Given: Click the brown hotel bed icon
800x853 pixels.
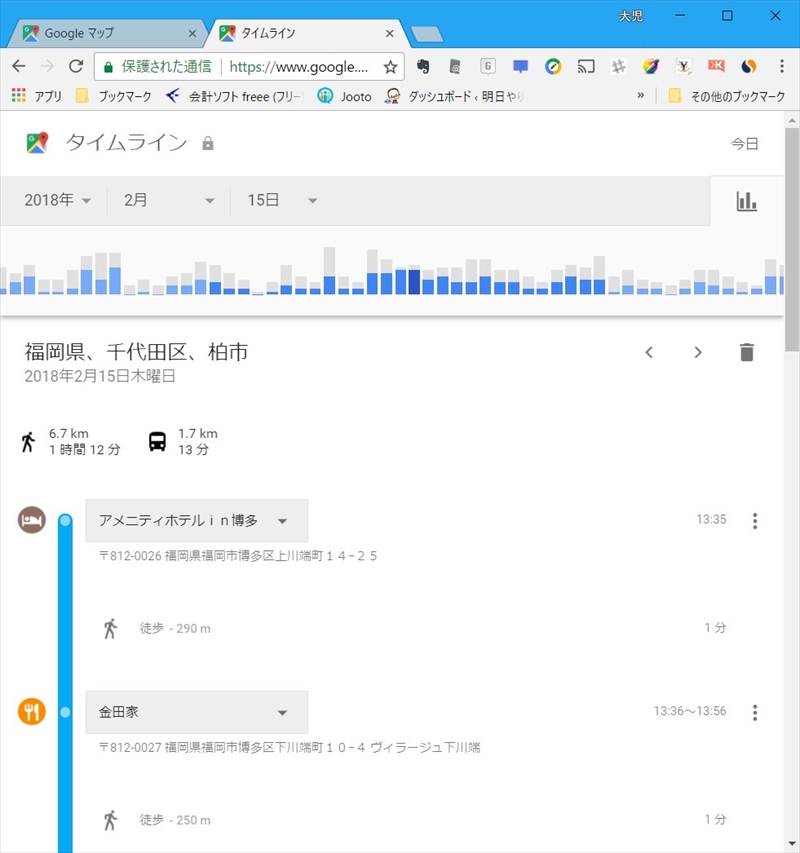Looking at the screenshot, I should tap(32, 520).
